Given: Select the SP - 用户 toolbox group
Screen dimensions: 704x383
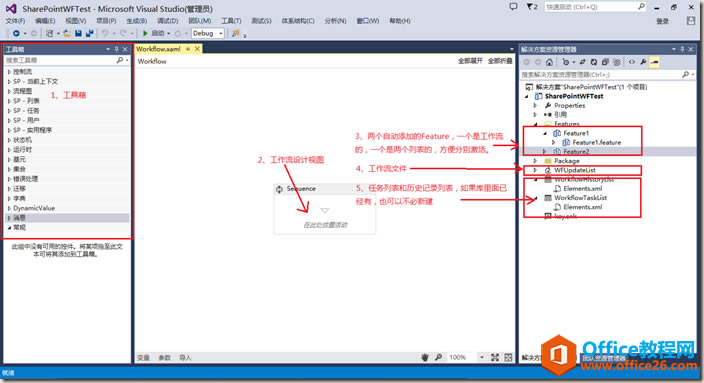Looking at the screenshot, I should [26, 120].
